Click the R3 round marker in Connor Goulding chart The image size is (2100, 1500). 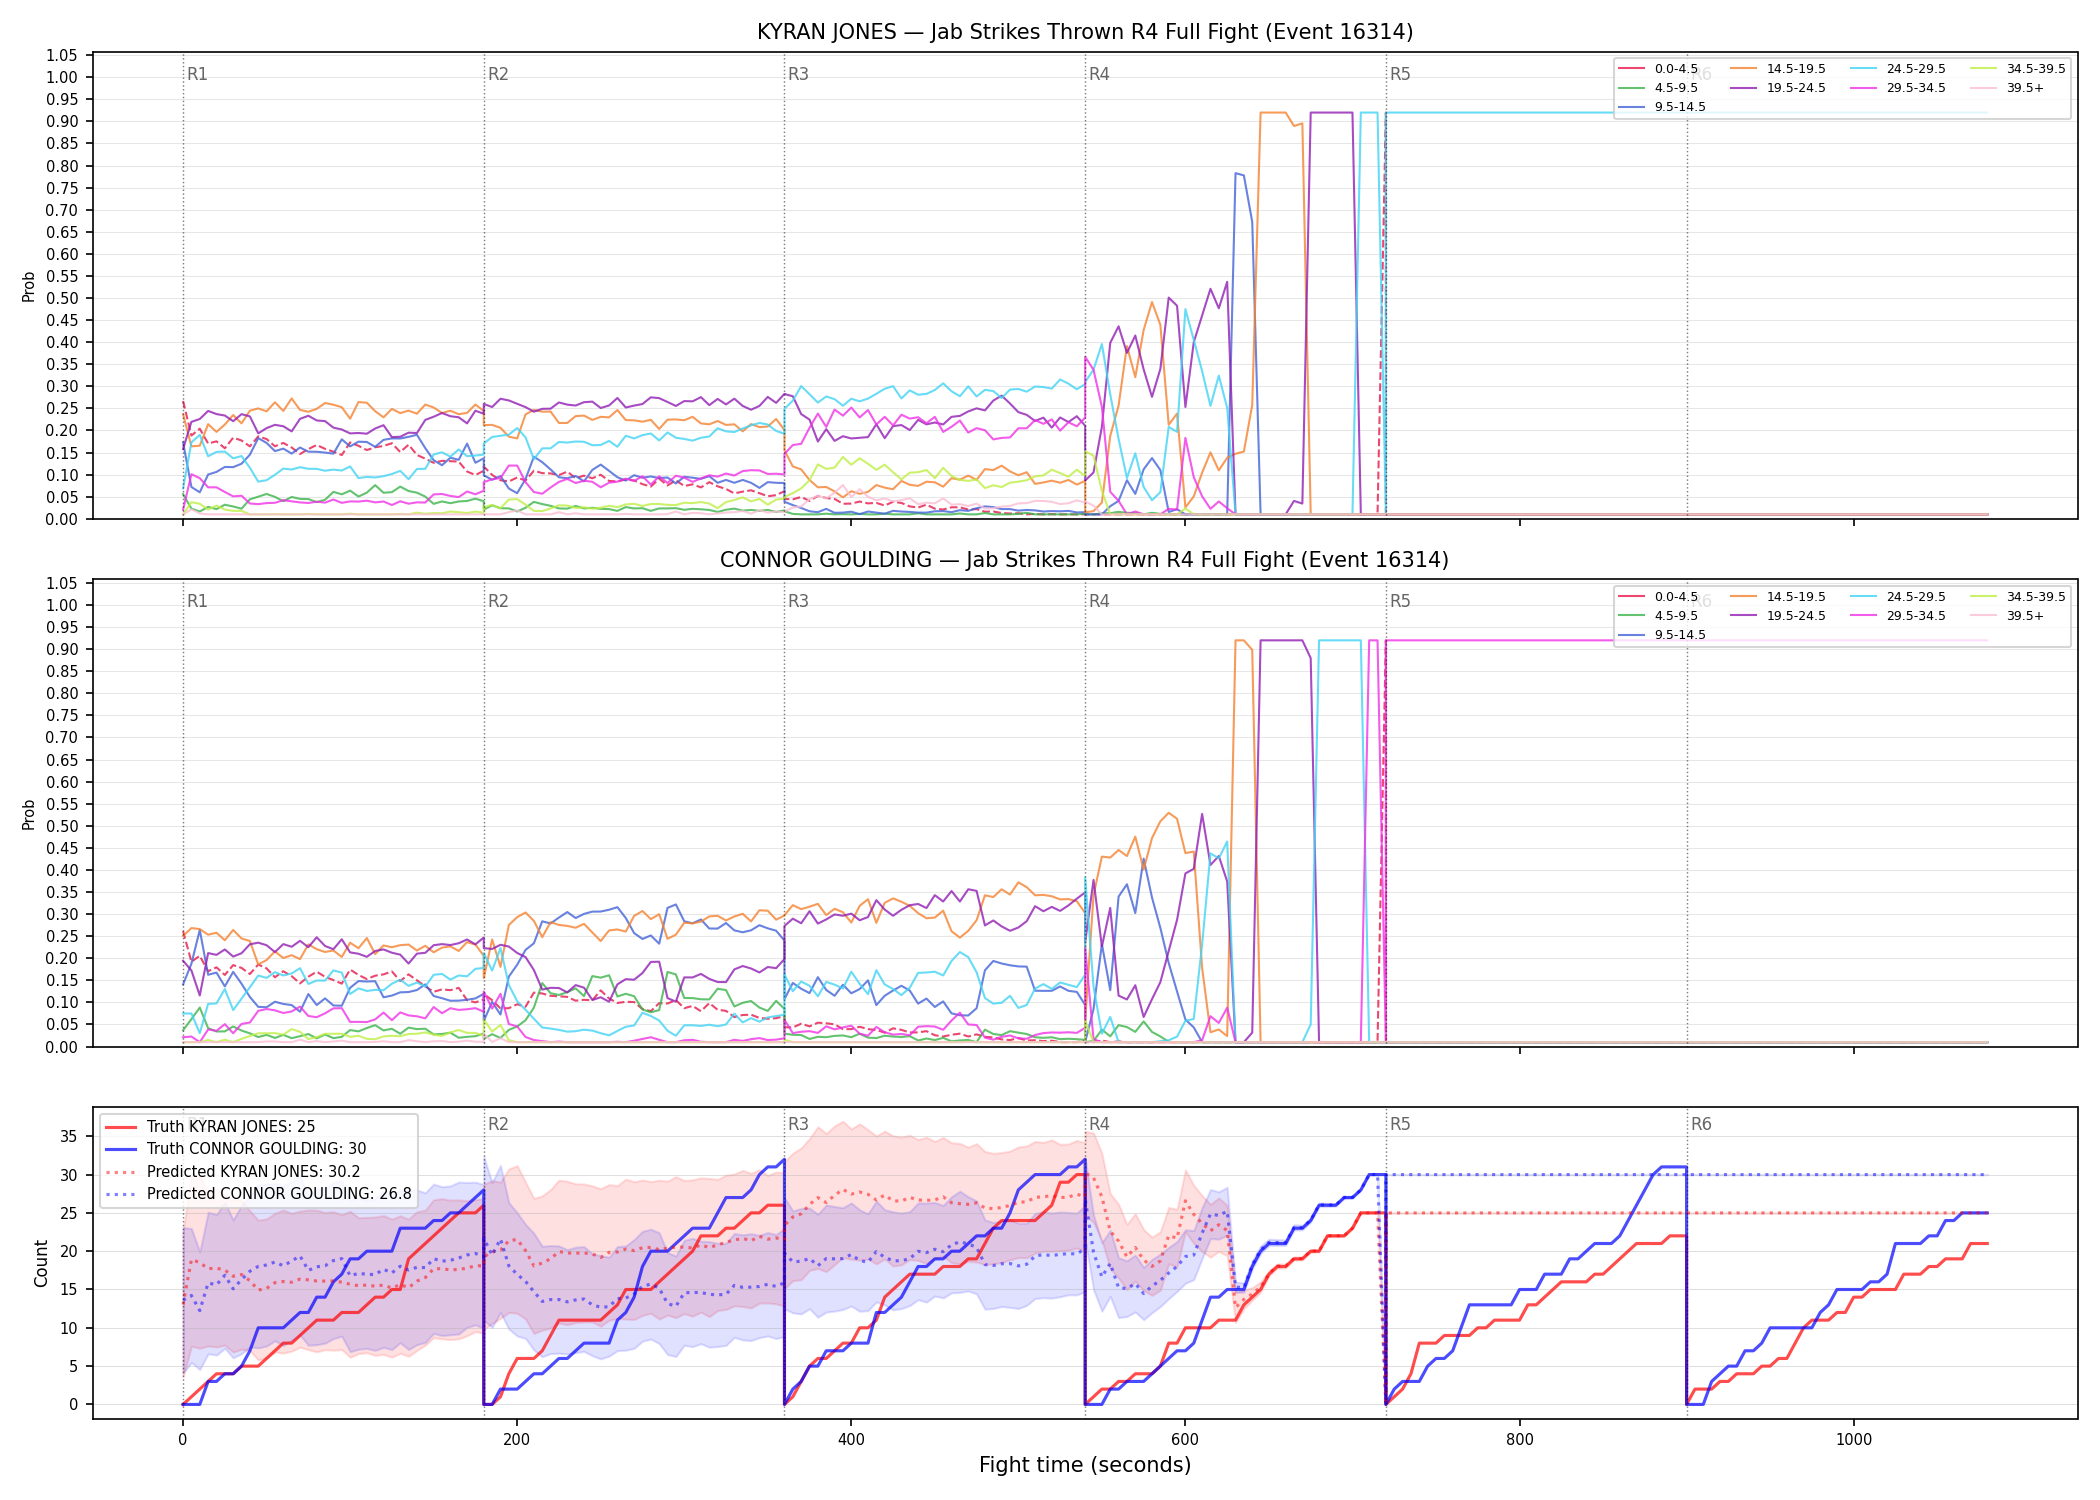[798, 601]
